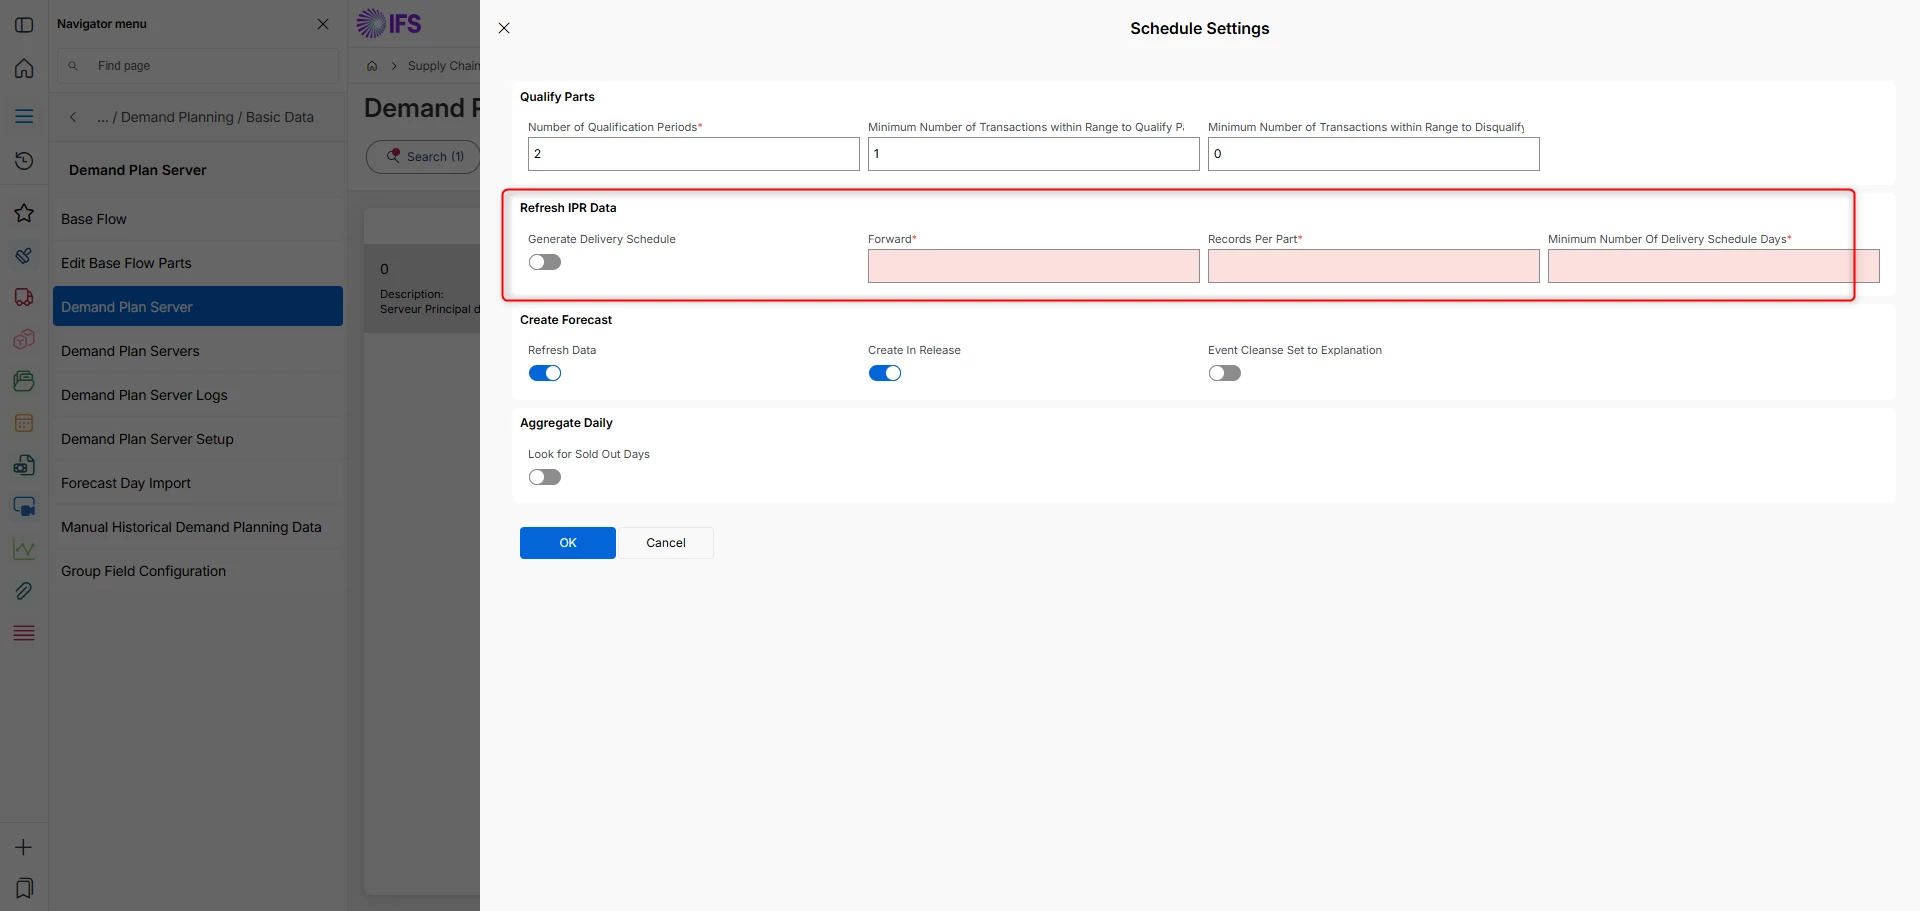Click the Cancel button

click(666, 543)
